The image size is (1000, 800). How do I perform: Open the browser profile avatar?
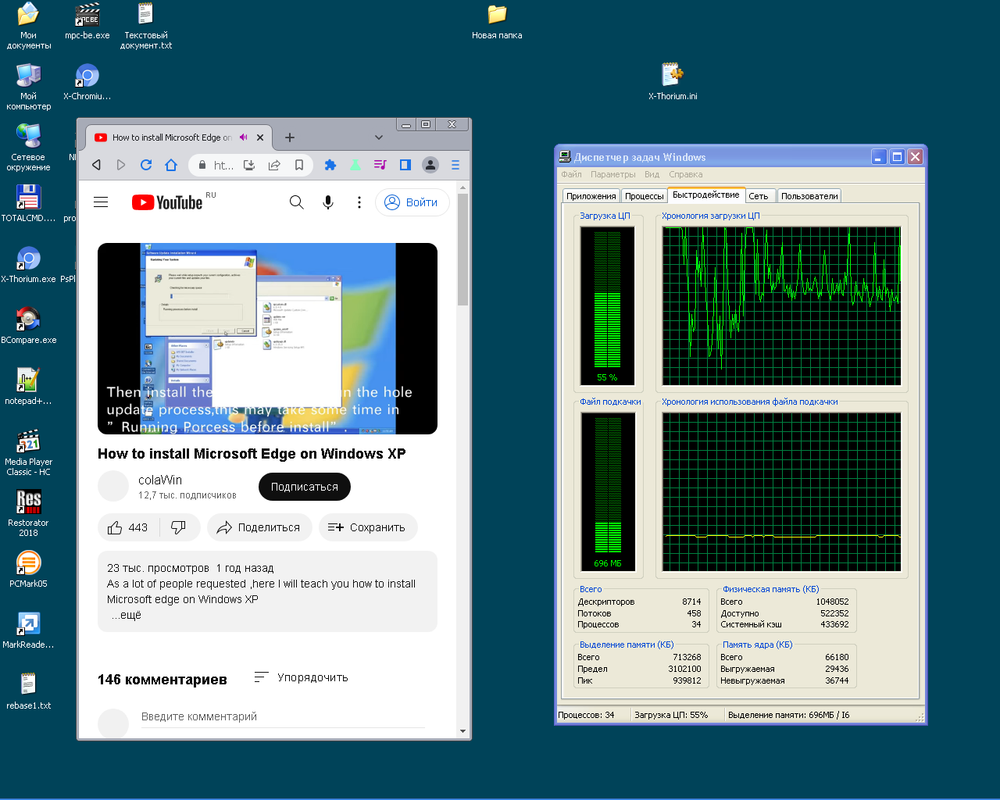coord(430,165)
